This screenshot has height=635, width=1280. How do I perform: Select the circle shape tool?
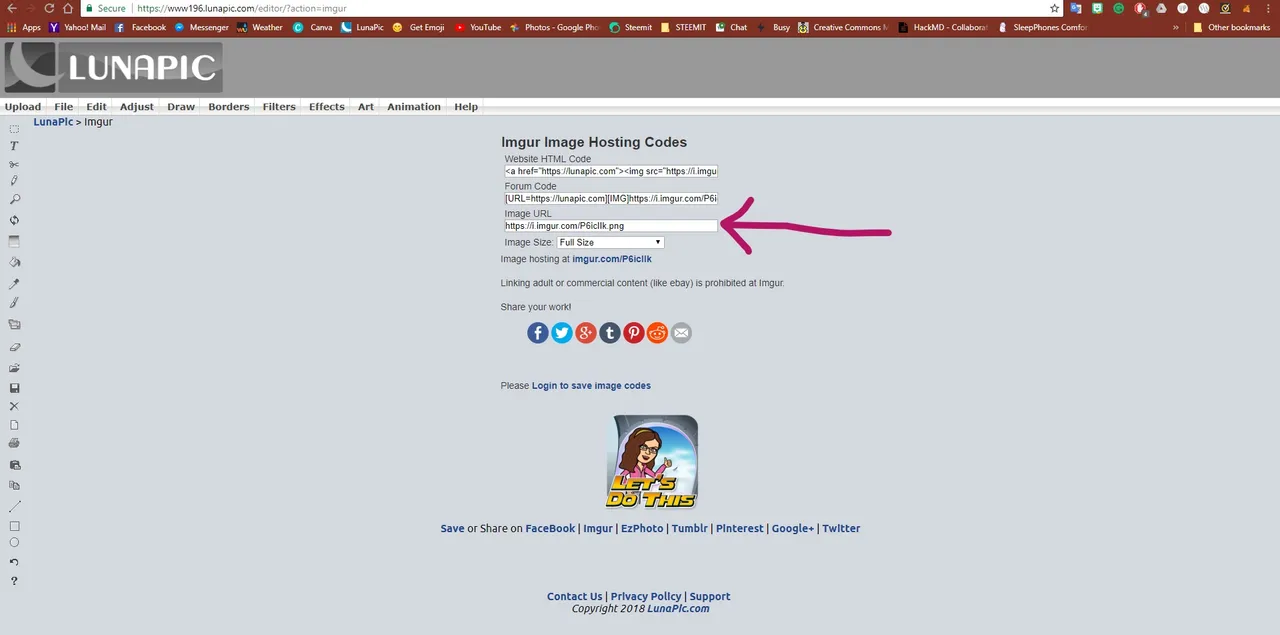pos(14,543)
